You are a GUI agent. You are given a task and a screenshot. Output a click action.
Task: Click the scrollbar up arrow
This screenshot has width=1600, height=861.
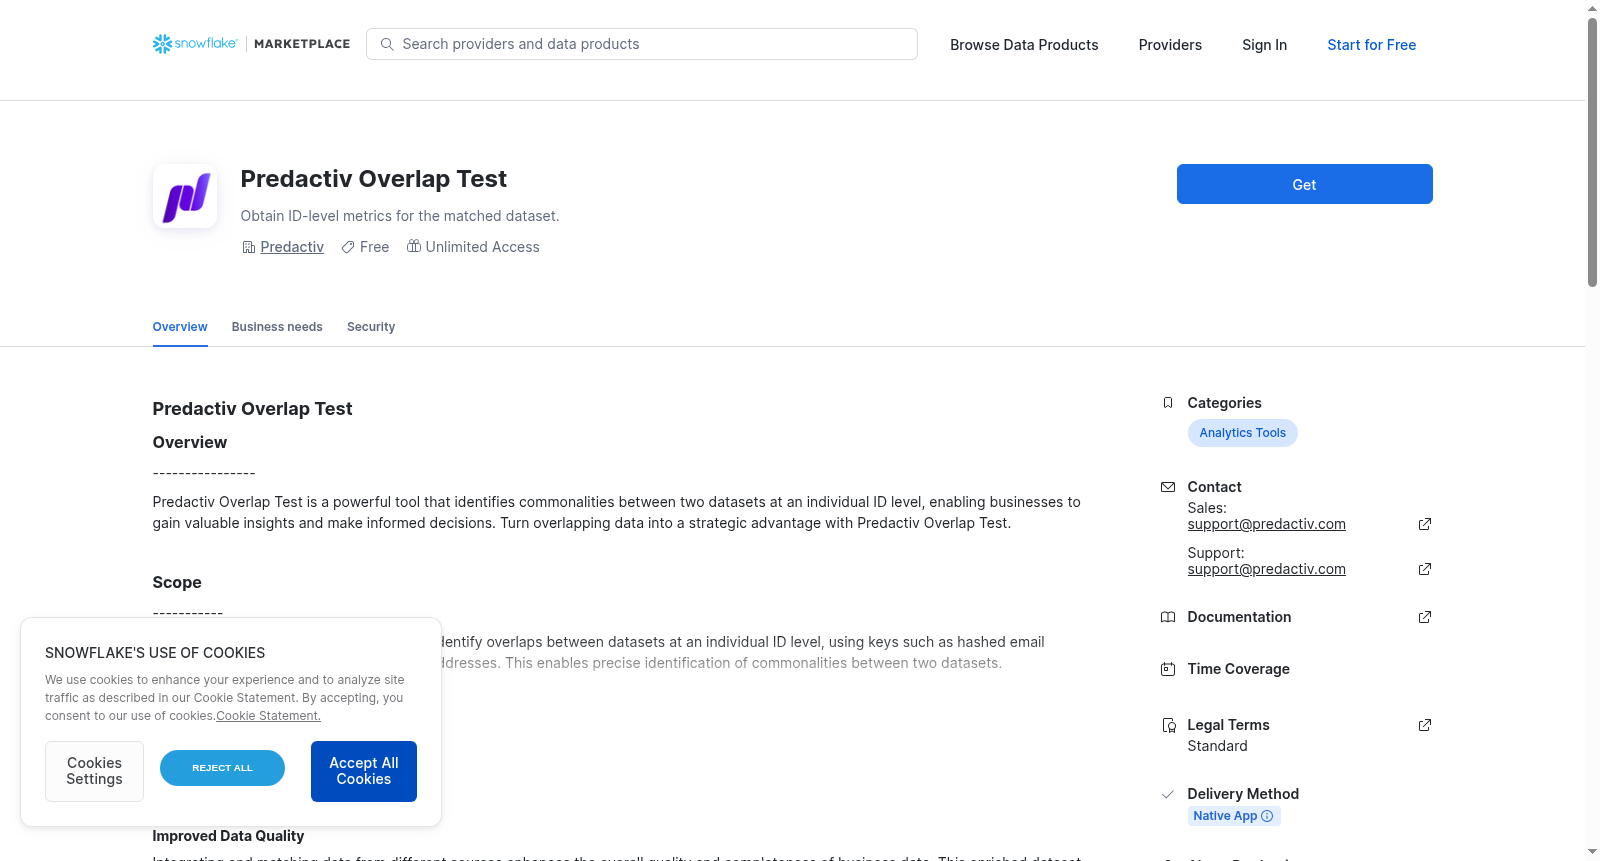click(x=1592, y=8)
